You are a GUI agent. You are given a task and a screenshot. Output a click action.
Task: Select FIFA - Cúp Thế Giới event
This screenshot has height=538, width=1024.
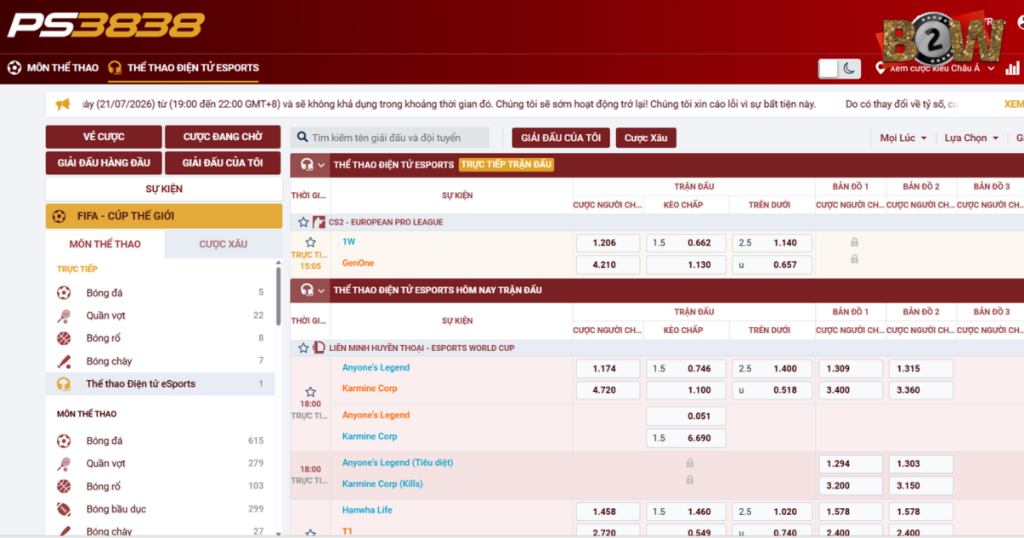coord(163,216)
